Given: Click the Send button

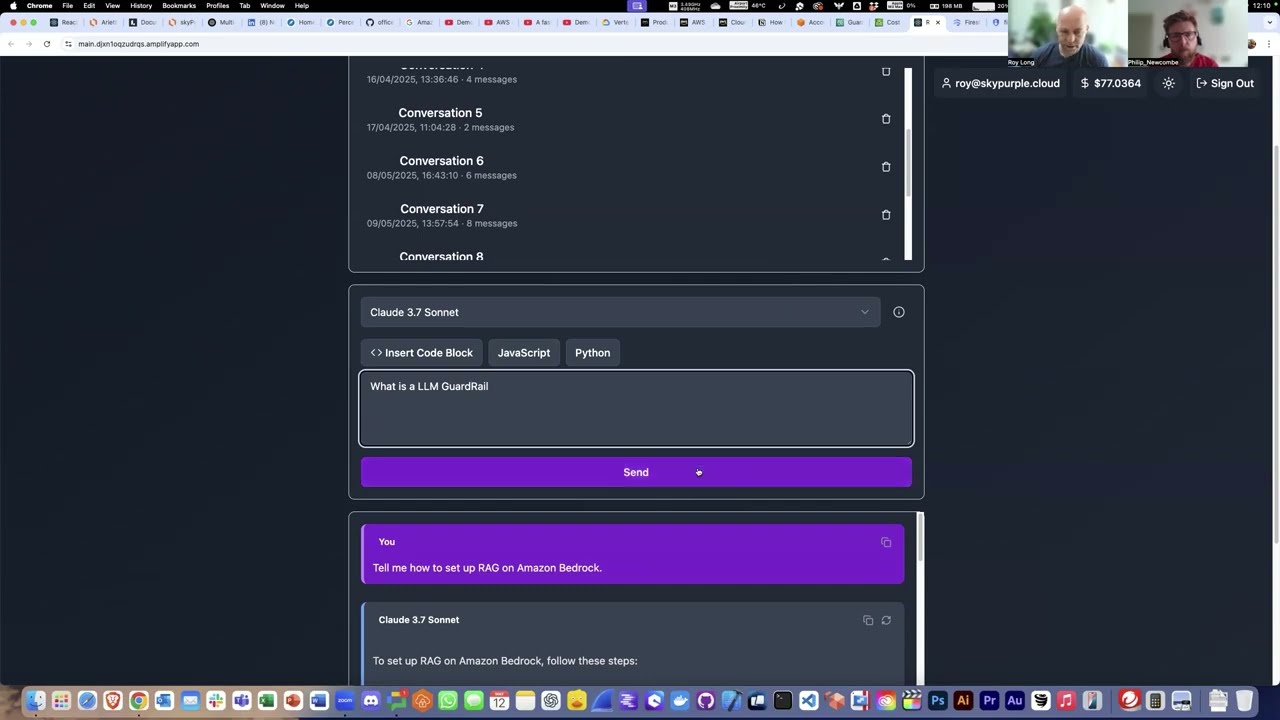Looking at the screenshot, I should pos(636,472).
